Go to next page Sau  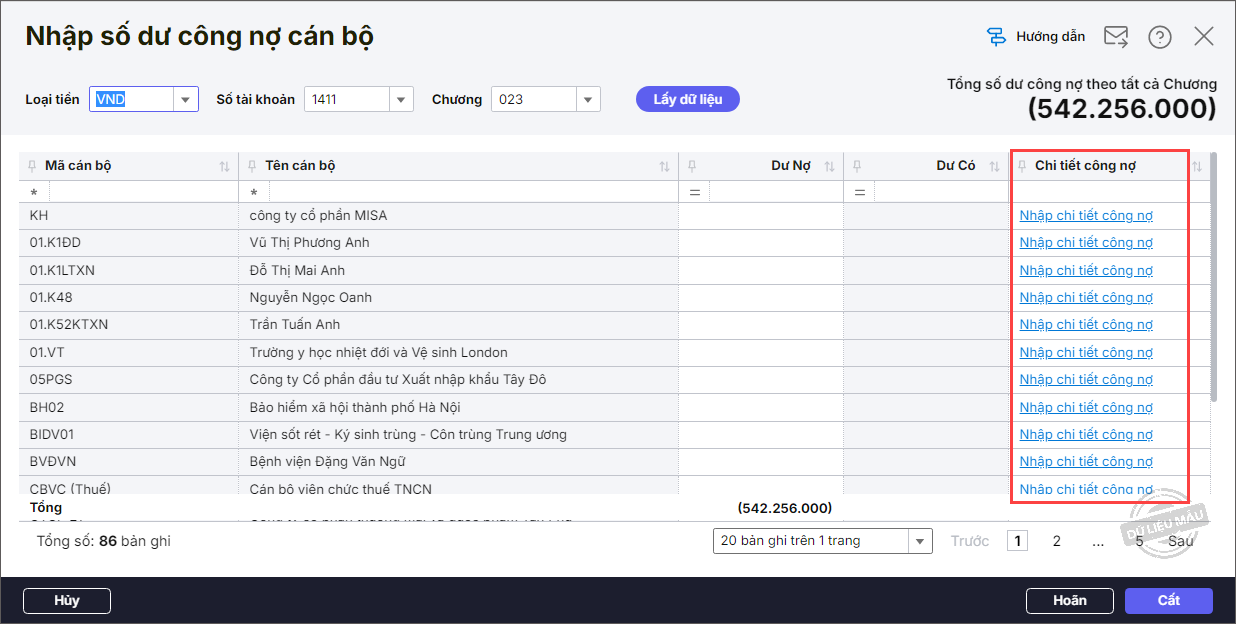click(x=1181, y=541)
